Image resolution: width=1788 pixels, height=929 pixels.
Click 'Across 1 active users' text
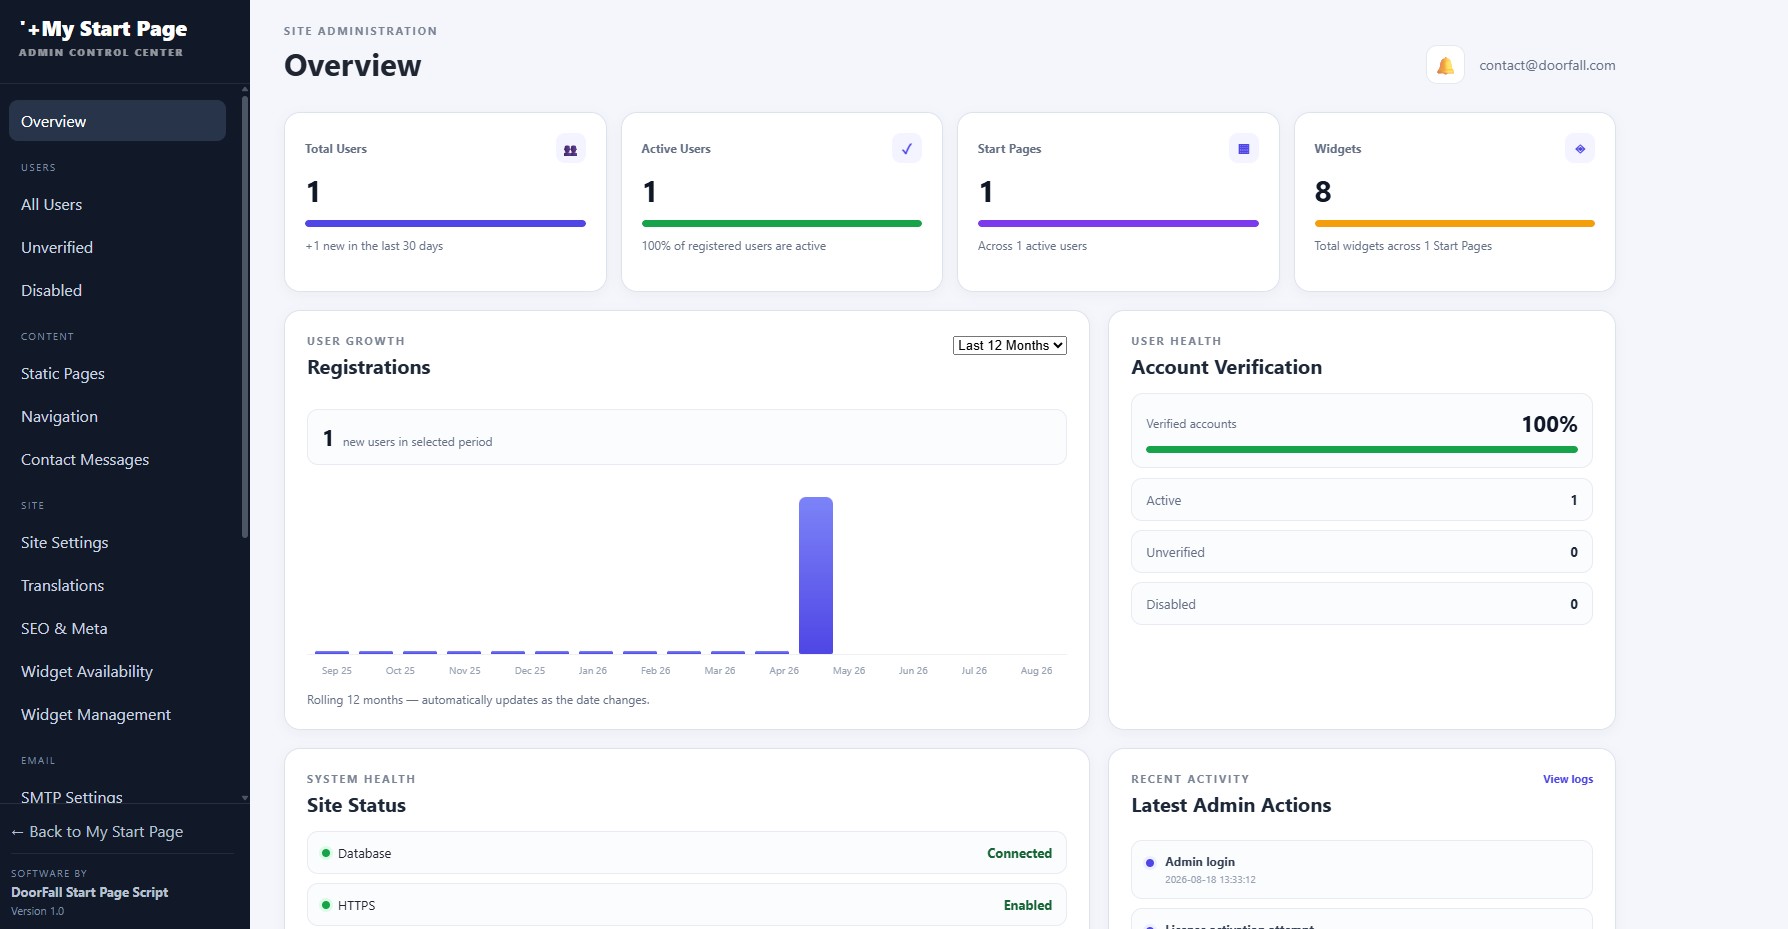[1032, 246]
